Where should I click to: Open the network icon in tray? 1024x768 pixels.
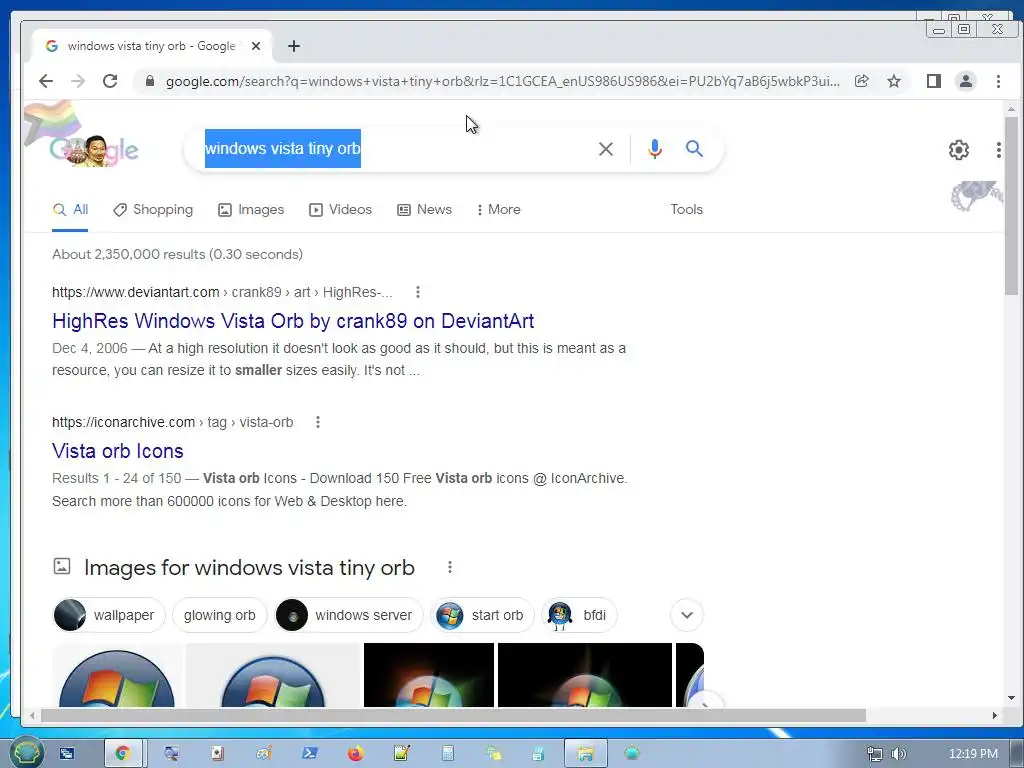pos(874,754)
